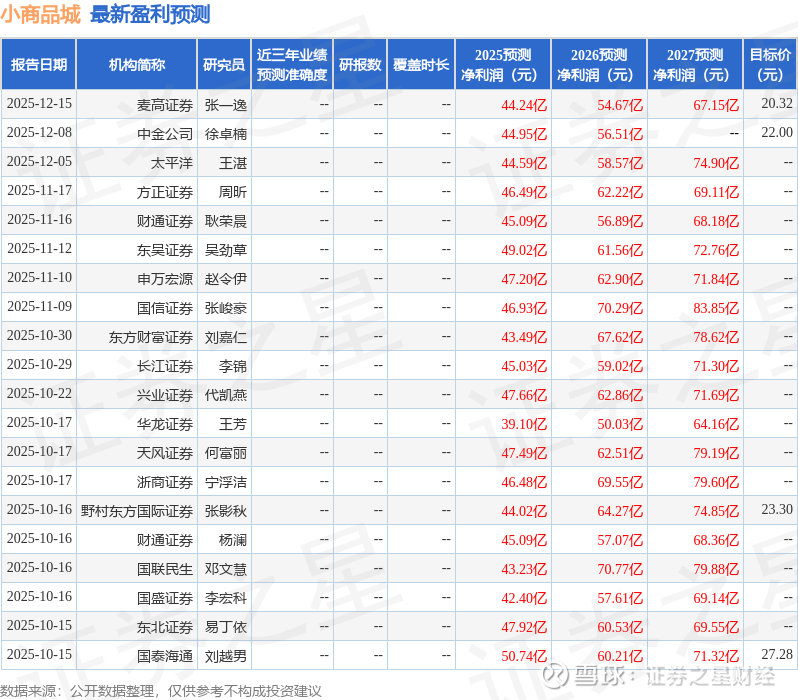Click the 报告日期 column header
The width and height of the screenshot is (798, 700).
[39, 65]
